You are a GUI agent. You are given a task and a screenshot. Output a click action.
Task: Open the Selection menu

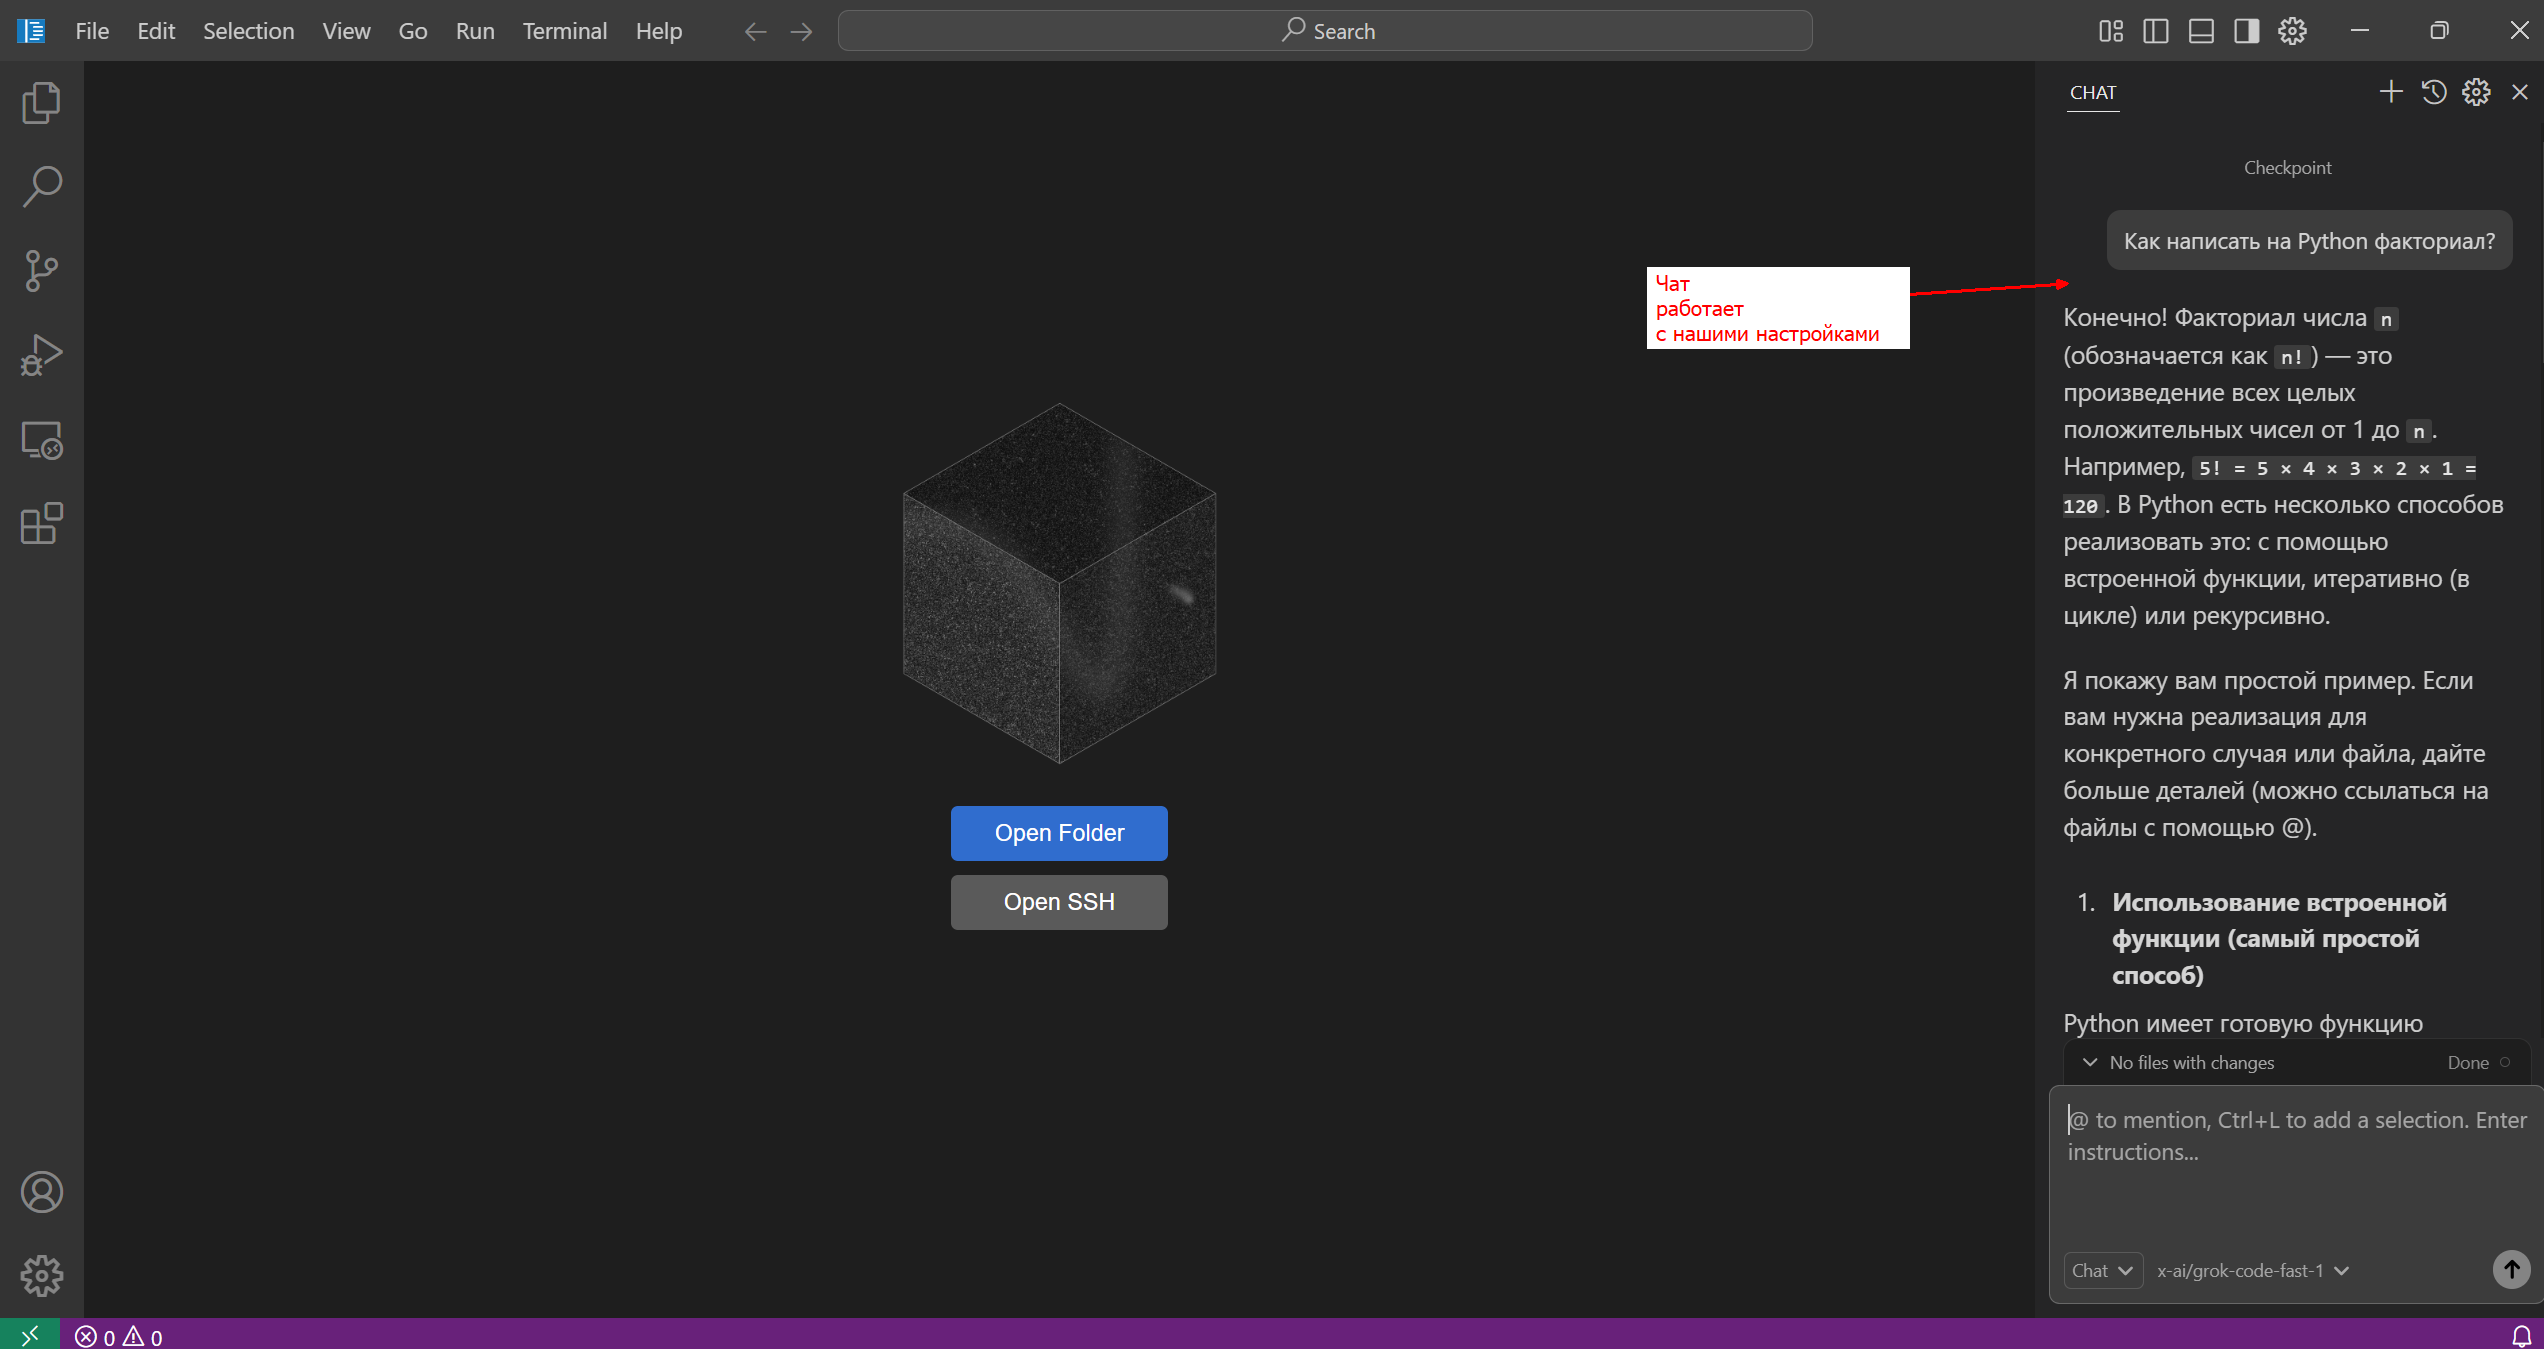tap(248, 31)
